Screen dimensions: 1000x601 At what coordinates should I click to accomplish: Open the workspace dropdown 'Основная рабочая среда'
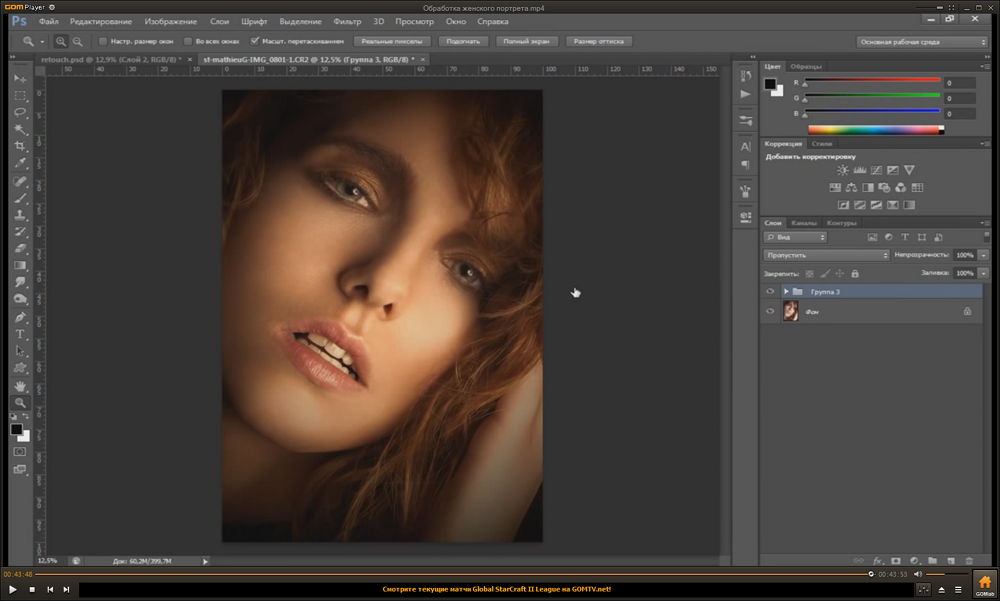922,42
